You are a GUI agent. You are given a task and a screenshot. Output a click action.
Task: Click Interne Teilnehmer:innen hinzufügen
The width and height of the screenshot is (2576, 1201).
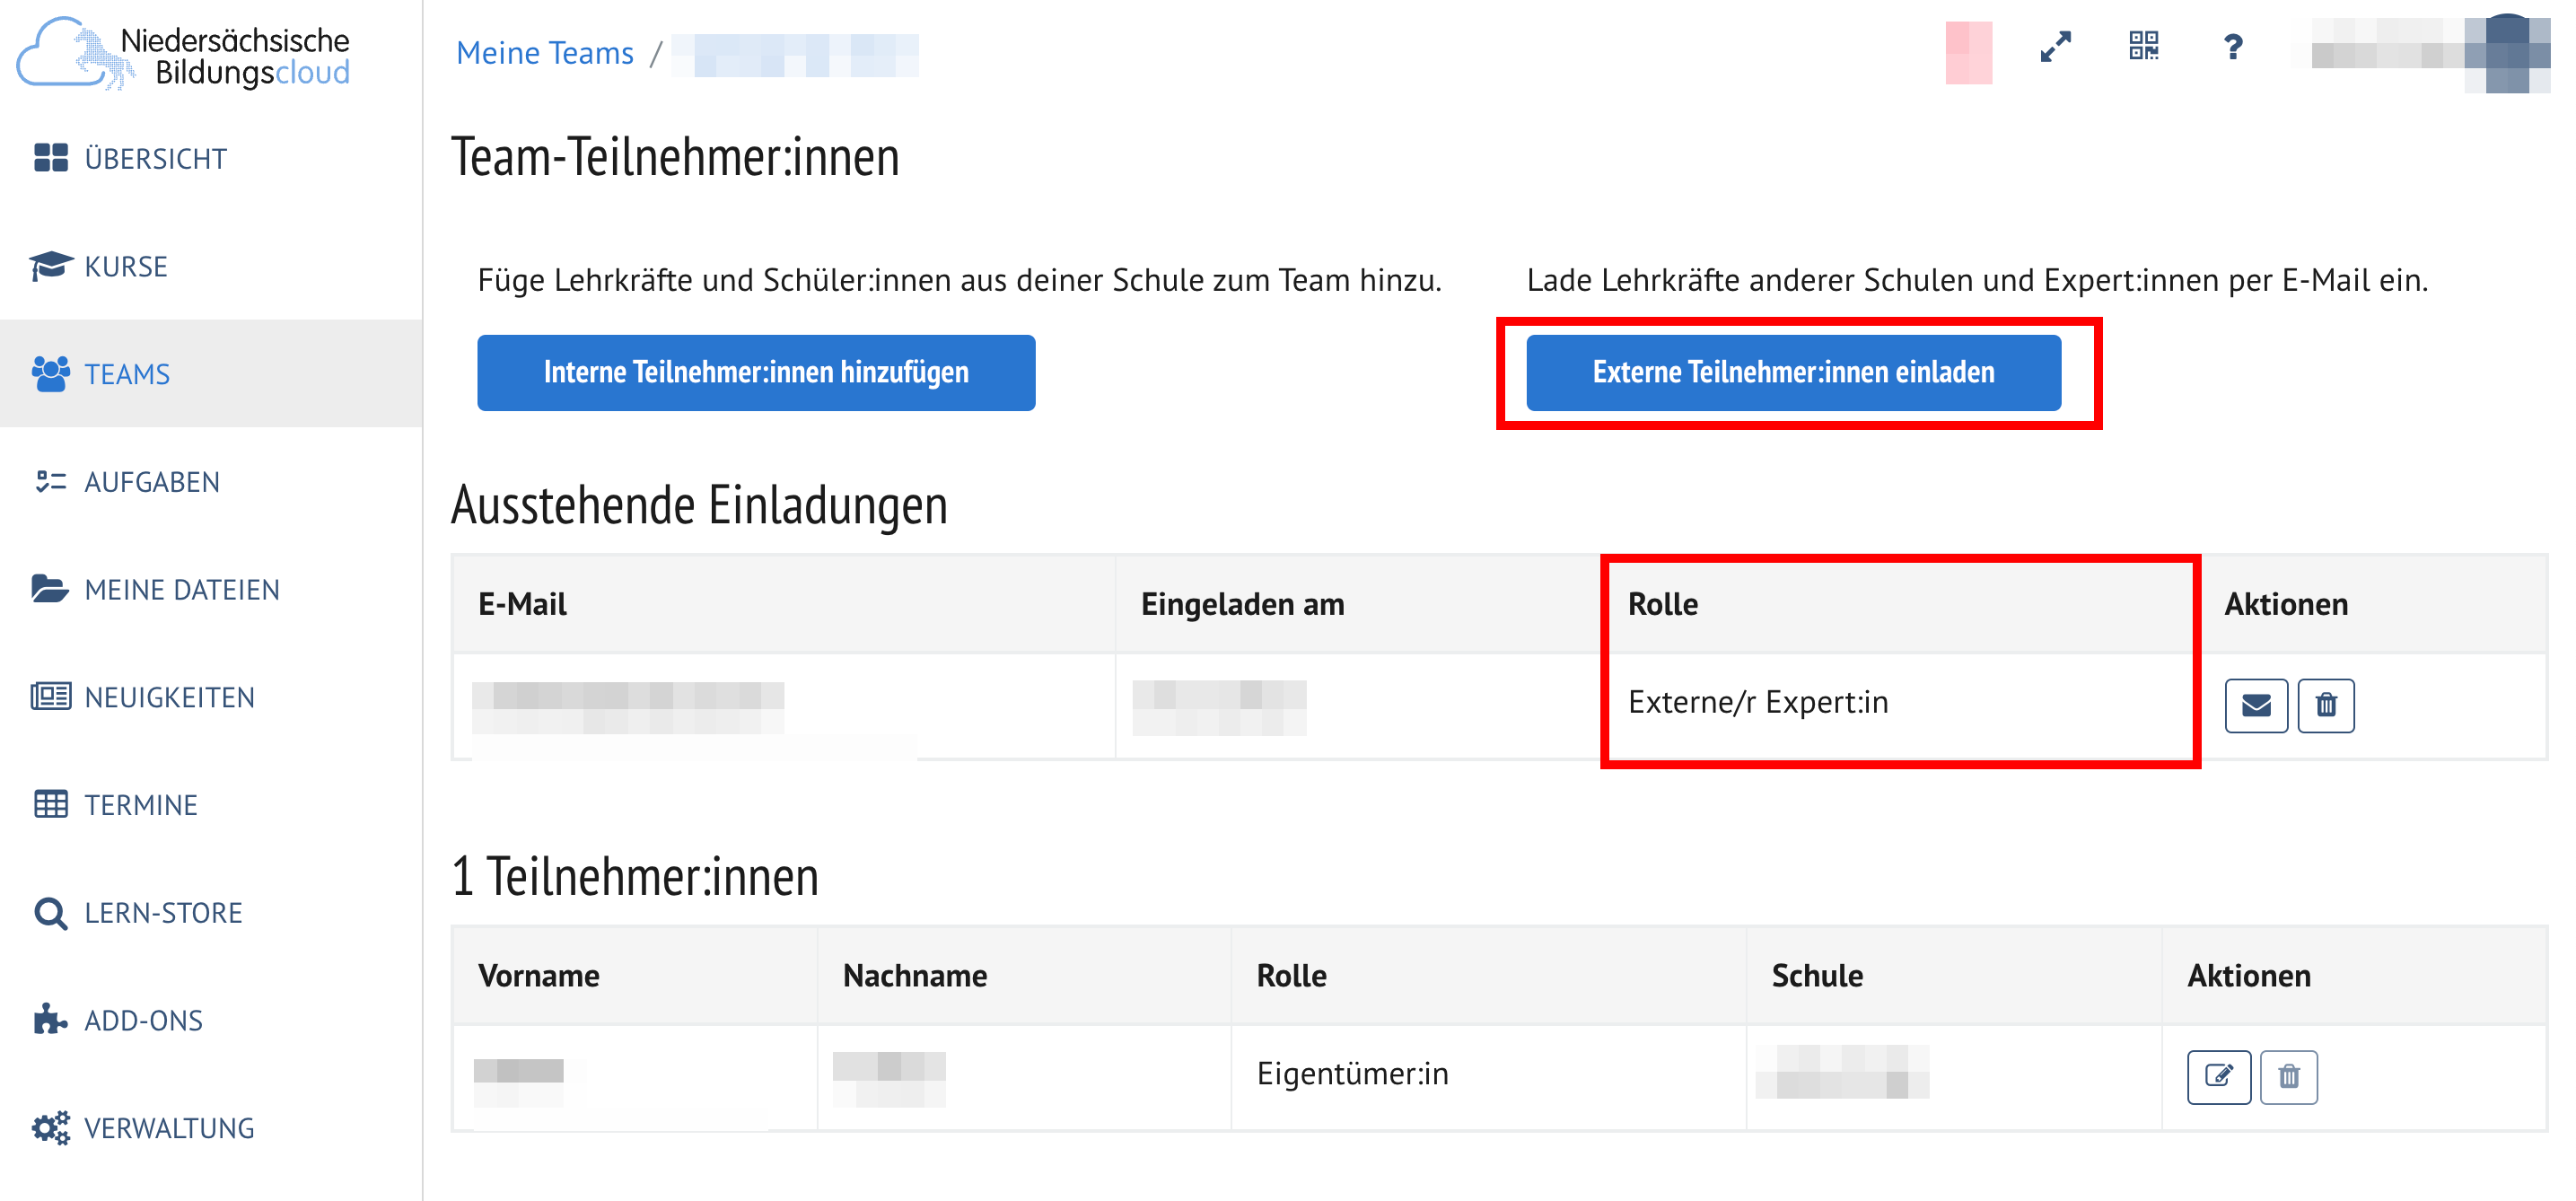tap(756, 371)
